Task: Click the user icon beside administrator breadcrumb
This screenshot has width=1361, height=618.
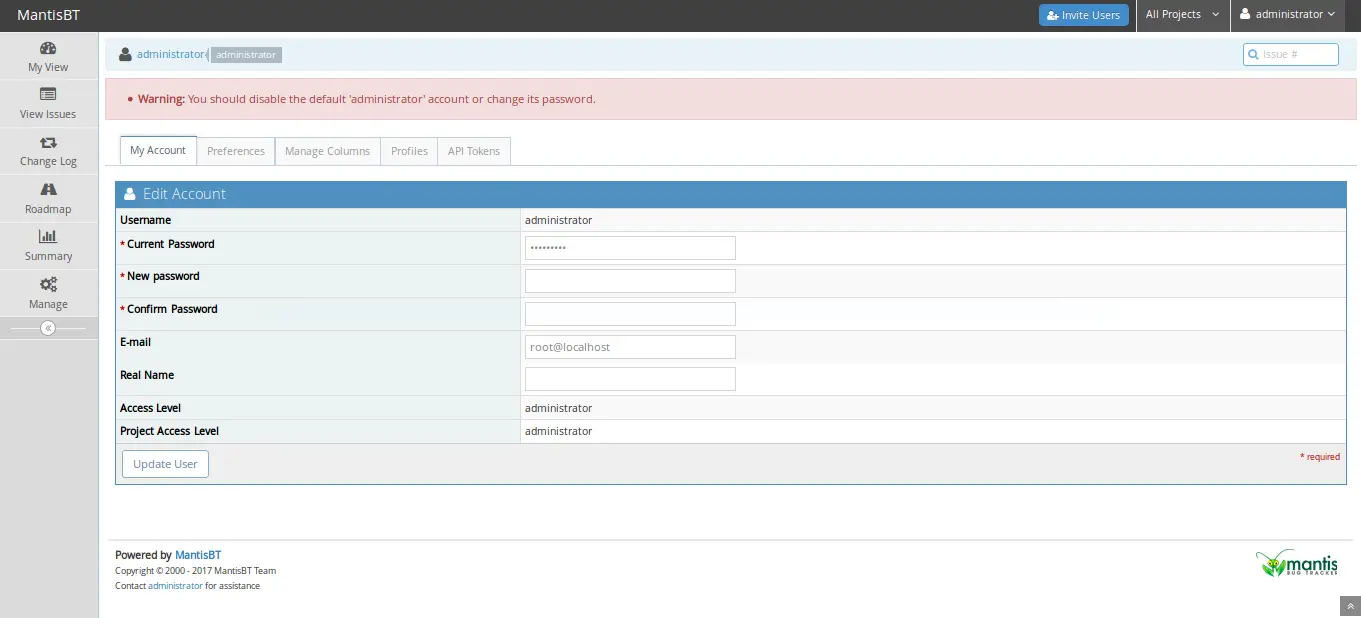Action: click(125, 54)
